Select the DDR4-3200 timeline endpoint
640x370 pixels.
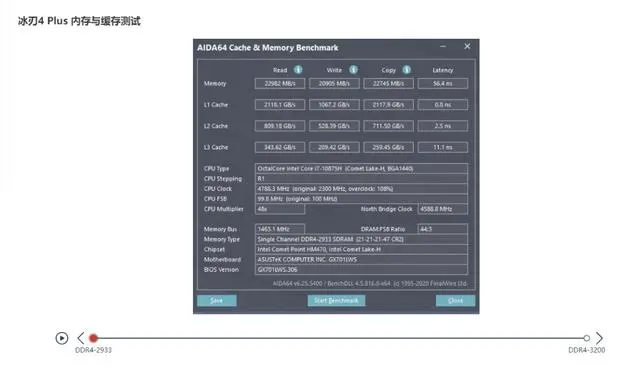(x=587, y=338)
